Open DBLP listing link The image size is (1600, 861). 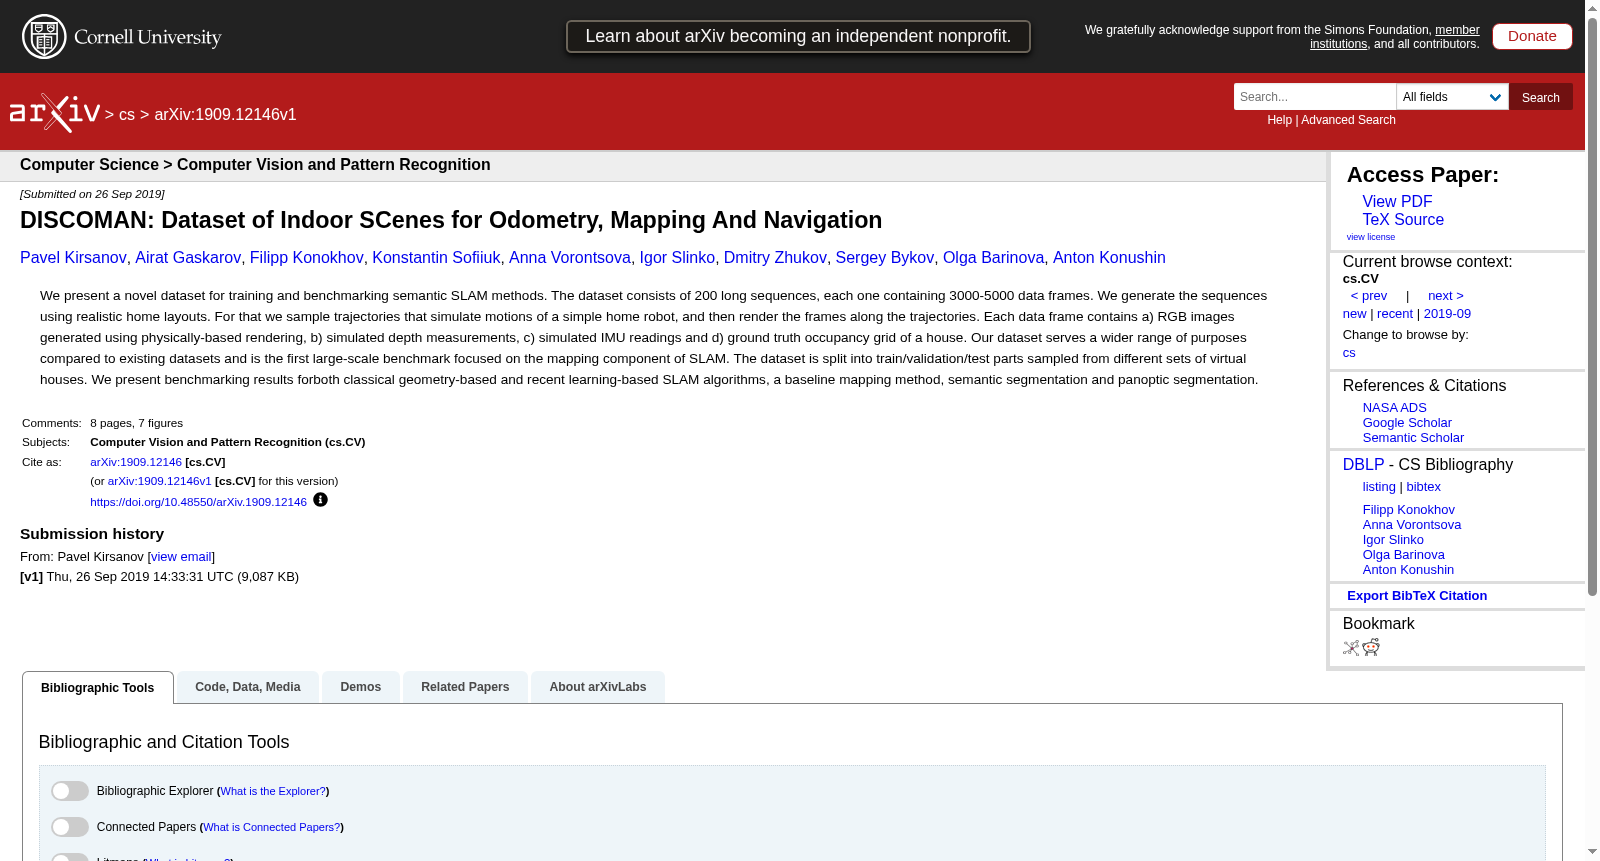[x=1379, y=487]
